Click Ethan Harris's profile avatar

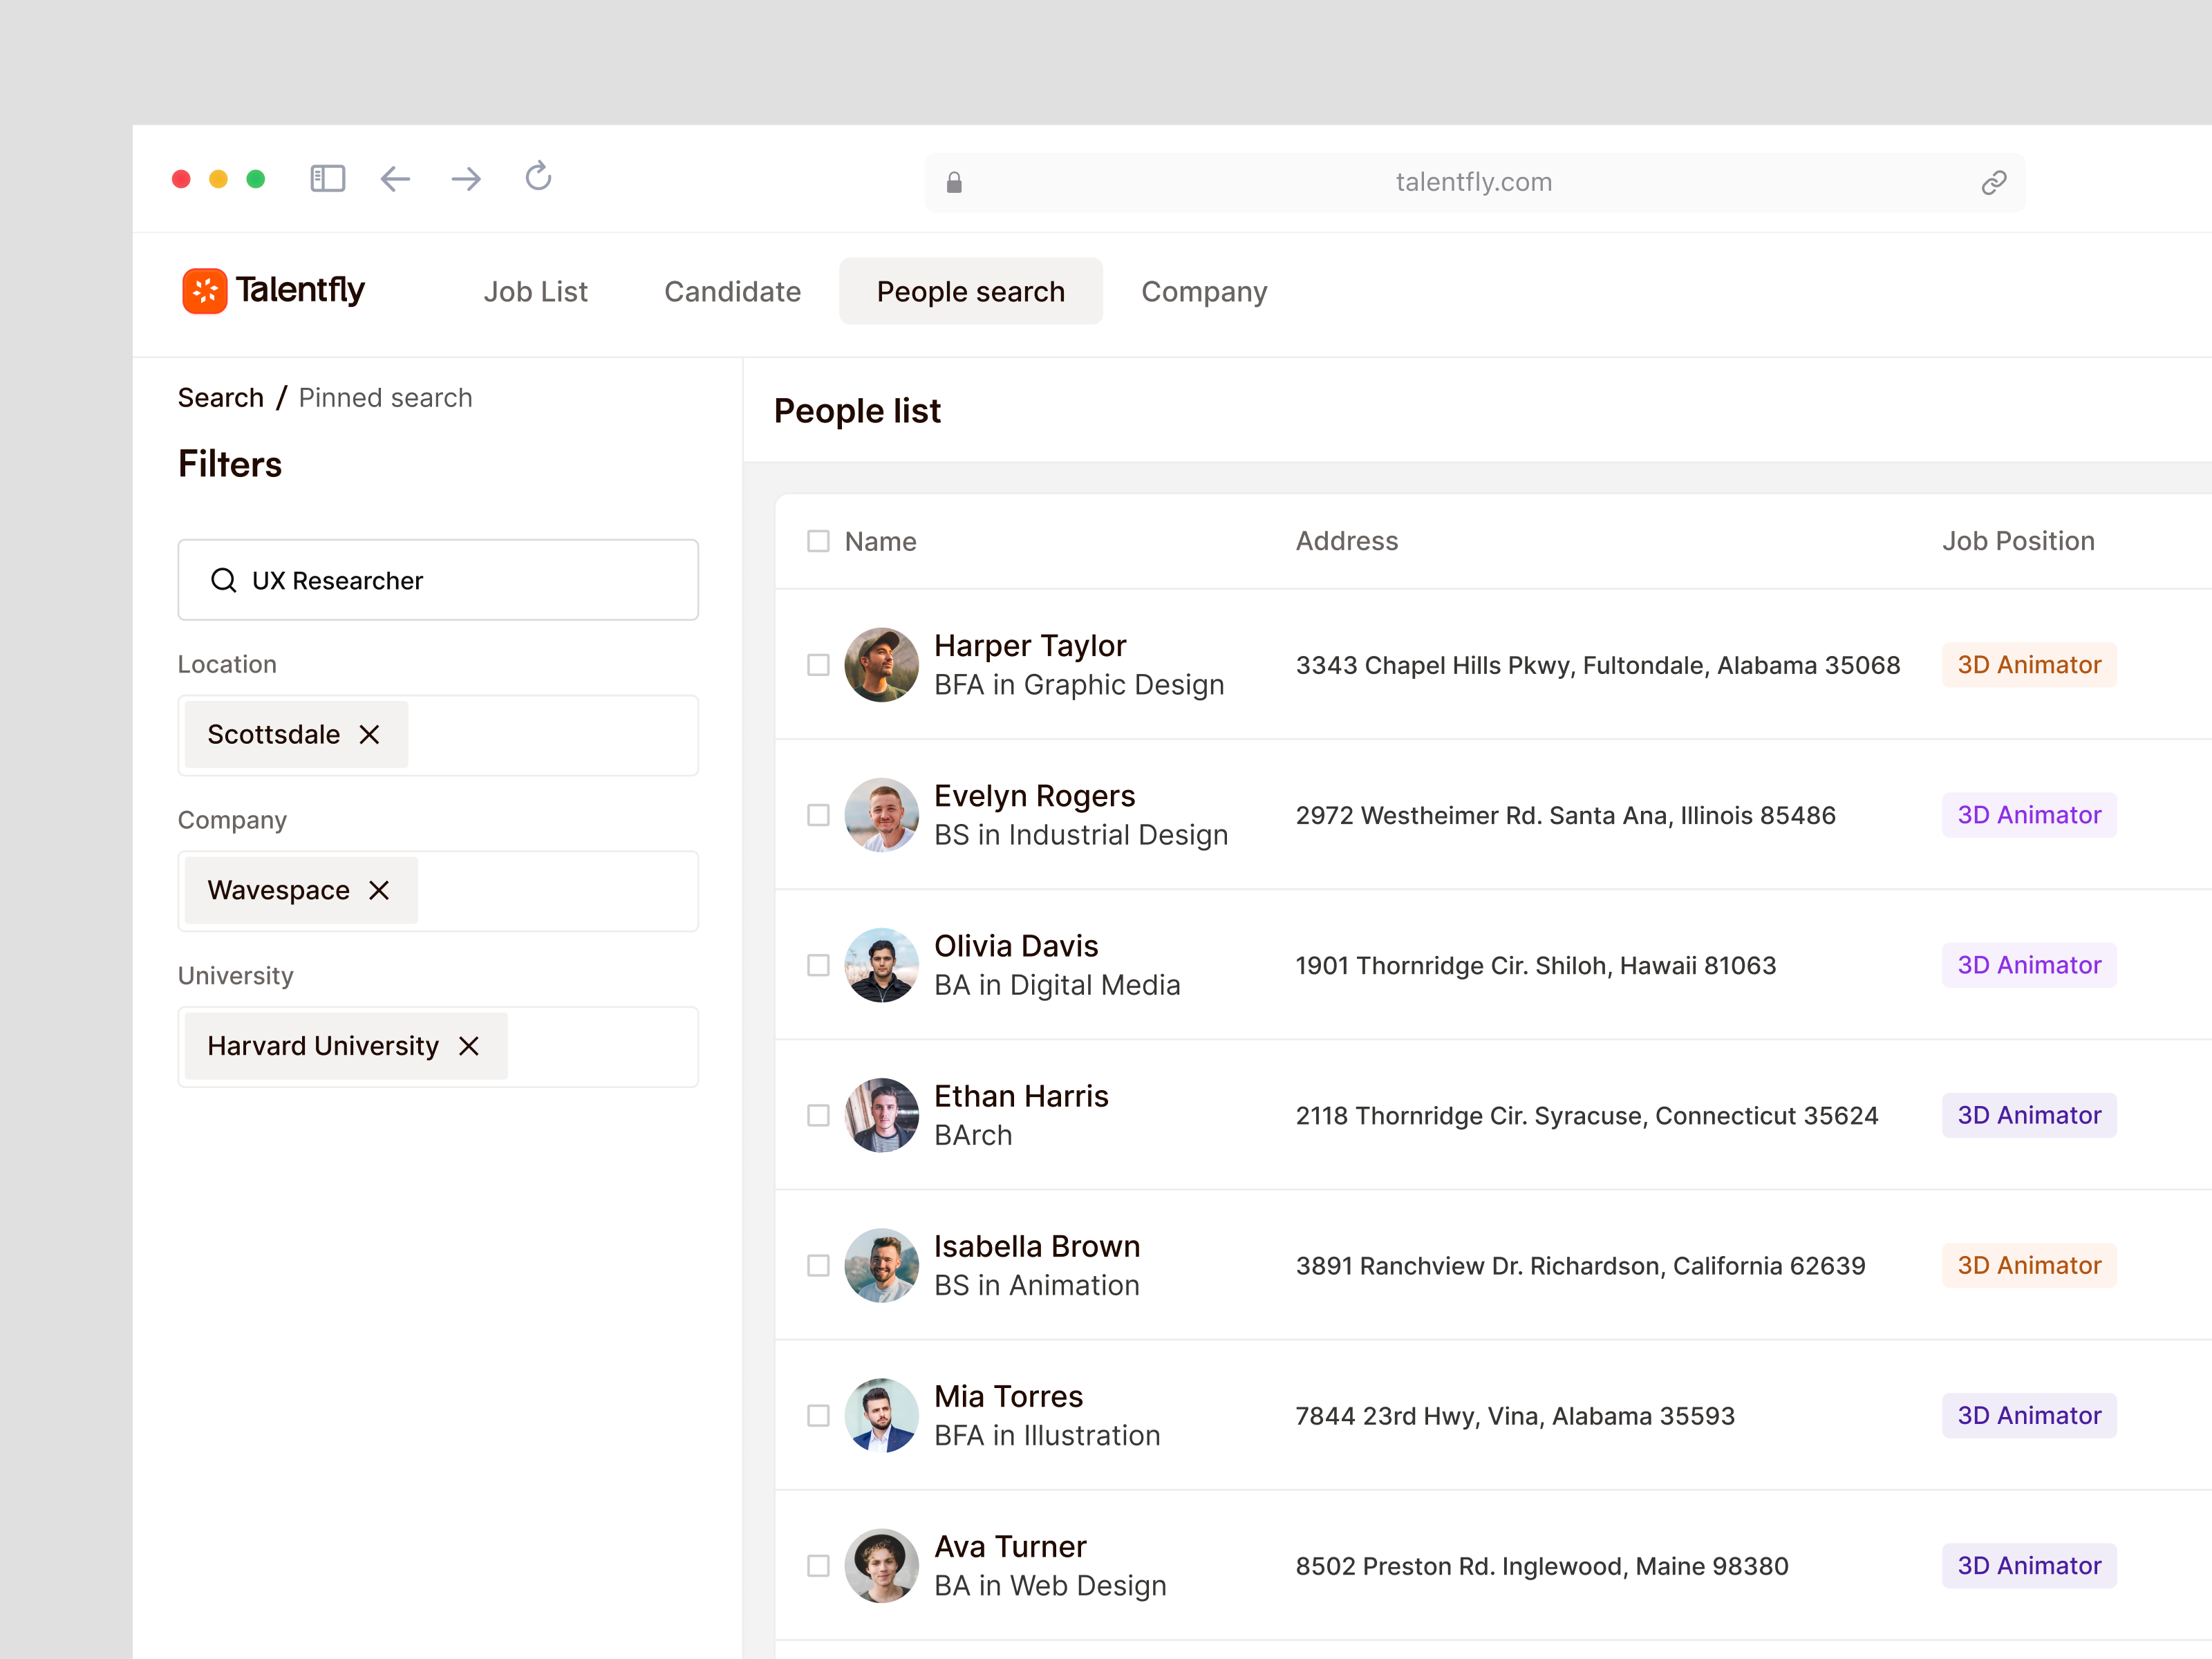tap(882, 1115)
